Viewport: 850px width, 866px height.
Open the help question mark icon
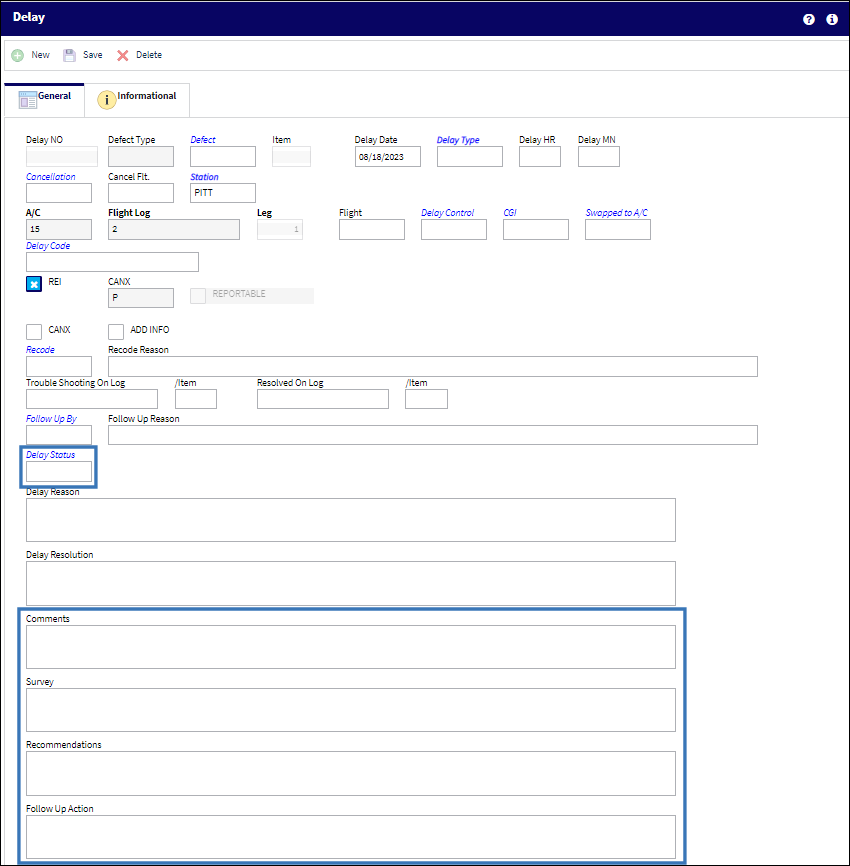(x=809, y=19)
